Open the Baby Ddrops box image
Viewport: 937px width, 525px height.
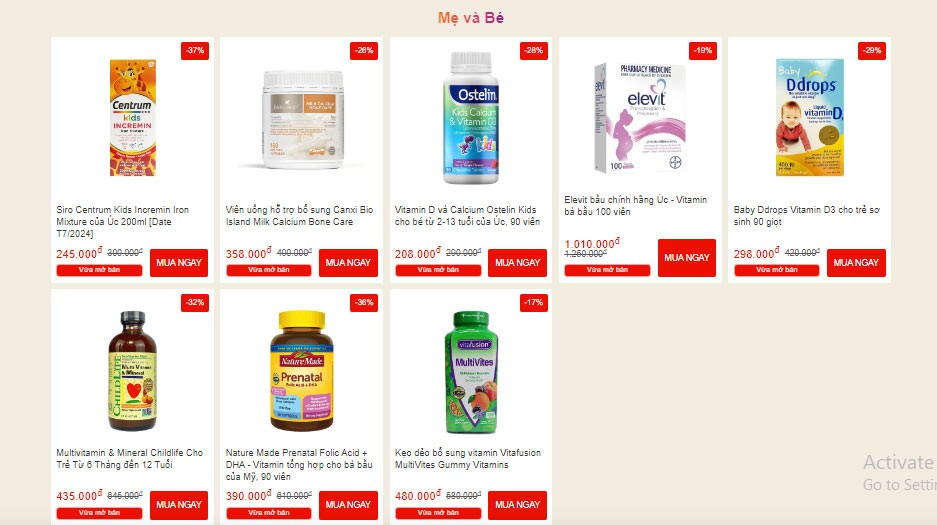(x=810, y=117)
